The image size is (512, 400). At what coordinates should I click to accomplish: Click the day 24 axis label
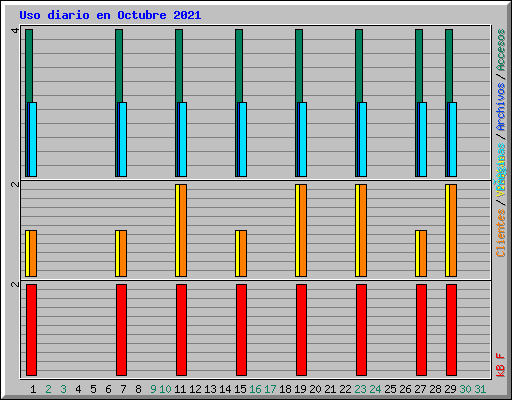coord(375,389)
